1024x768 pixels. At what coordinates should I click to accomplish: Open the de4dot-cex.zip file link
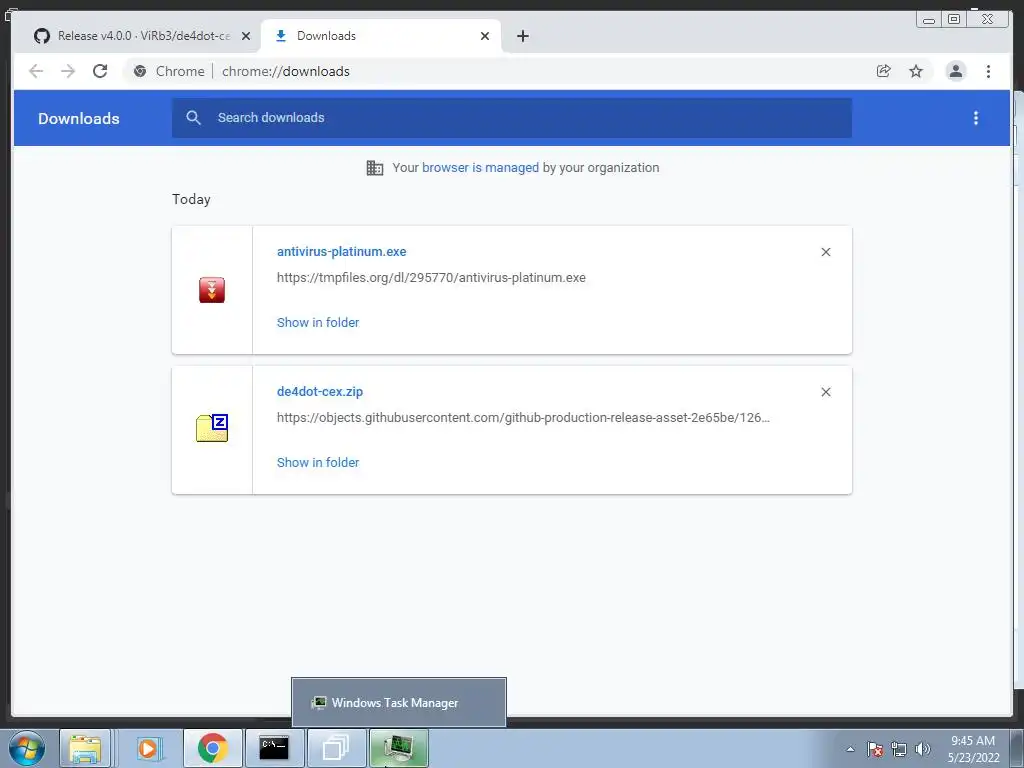tap(320, 392)
